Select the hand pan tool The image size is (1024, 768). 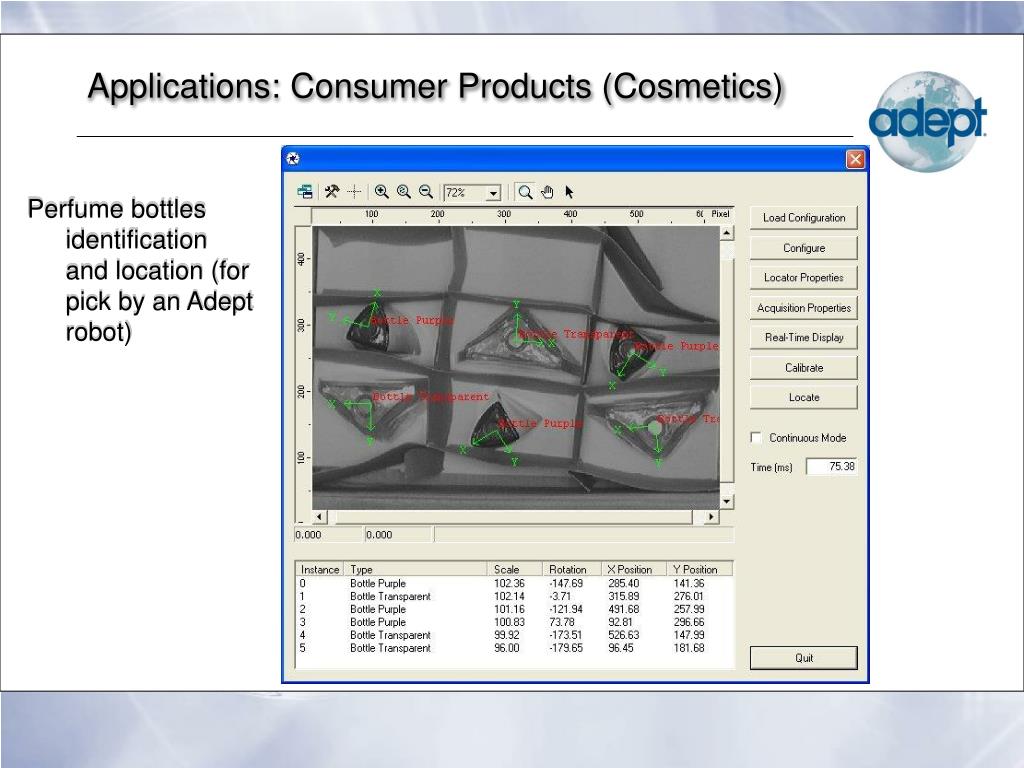click(547, 192)
